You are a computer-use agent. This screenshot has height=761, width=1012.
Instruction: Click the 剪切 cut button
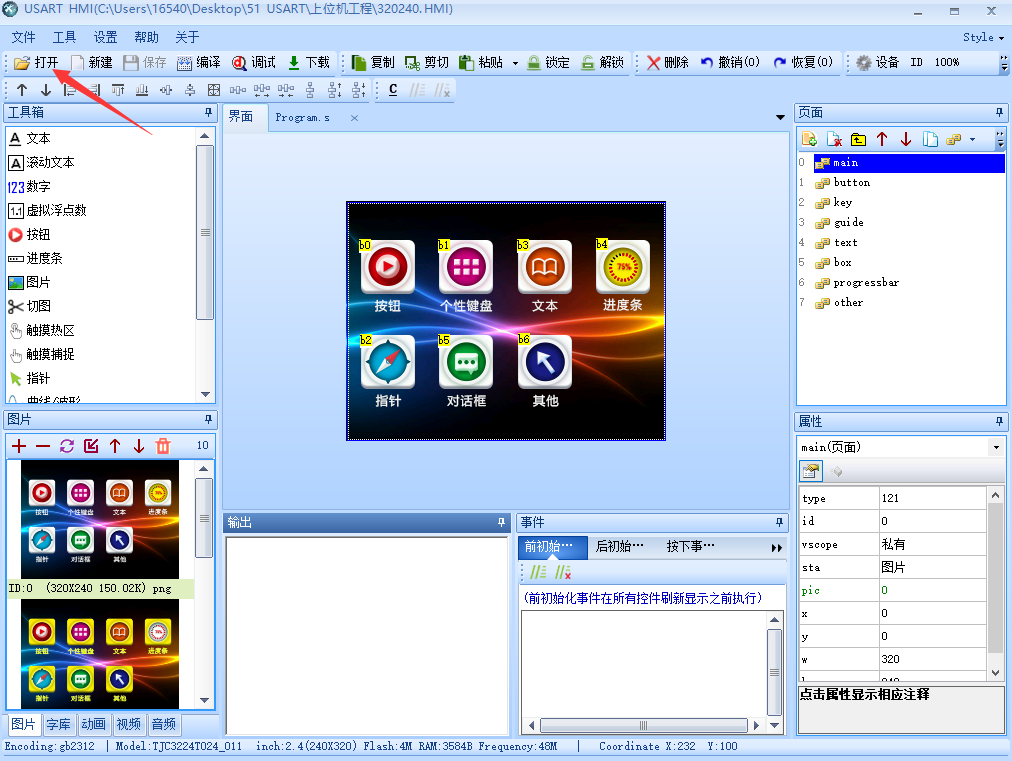click(x=427, y=63)
